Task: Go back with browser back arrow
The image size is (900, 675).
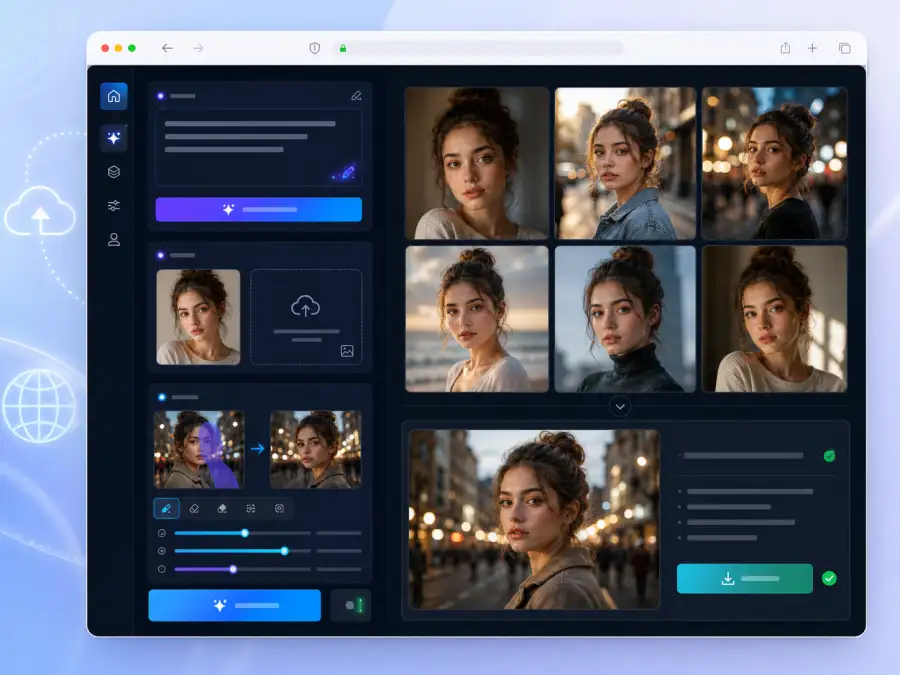Action: 167,48
